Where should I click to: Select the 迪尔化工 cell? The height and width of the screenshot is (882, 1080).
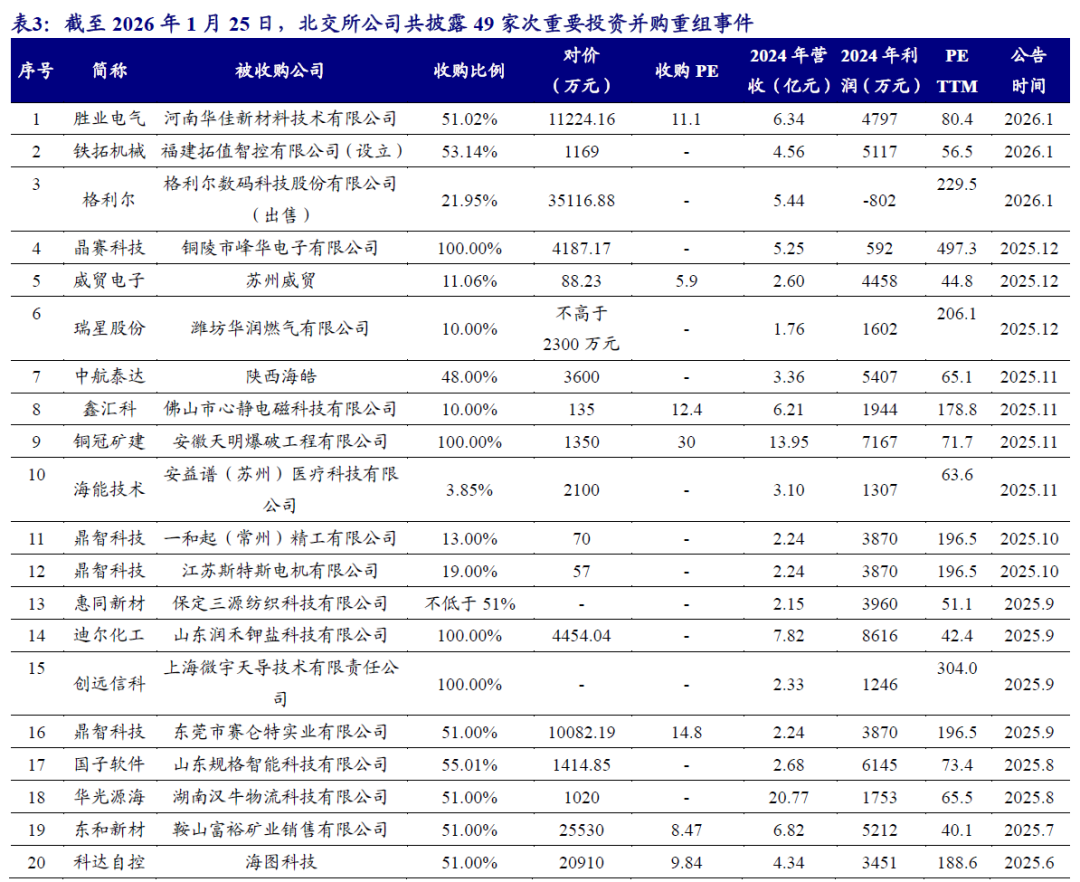110,635
